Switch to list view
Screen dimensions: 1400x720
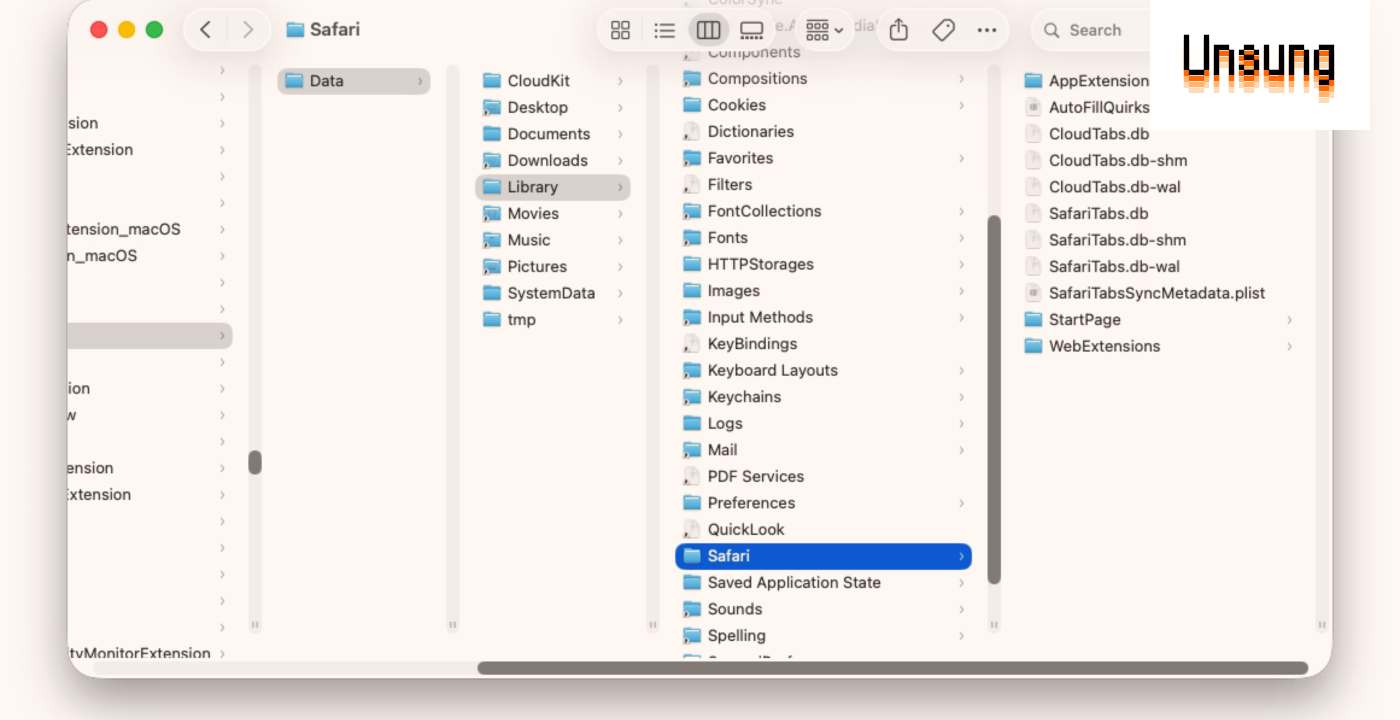click(664, 30)
